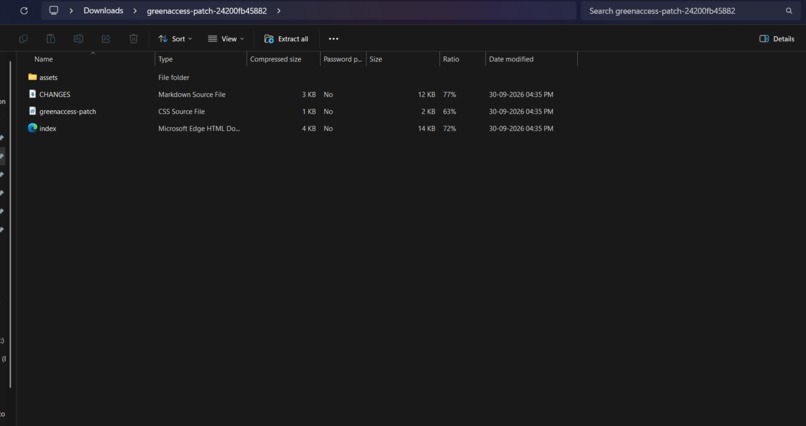806x426 pixels.
Task: Sort by the Name column header
Action: pos(86,59)
